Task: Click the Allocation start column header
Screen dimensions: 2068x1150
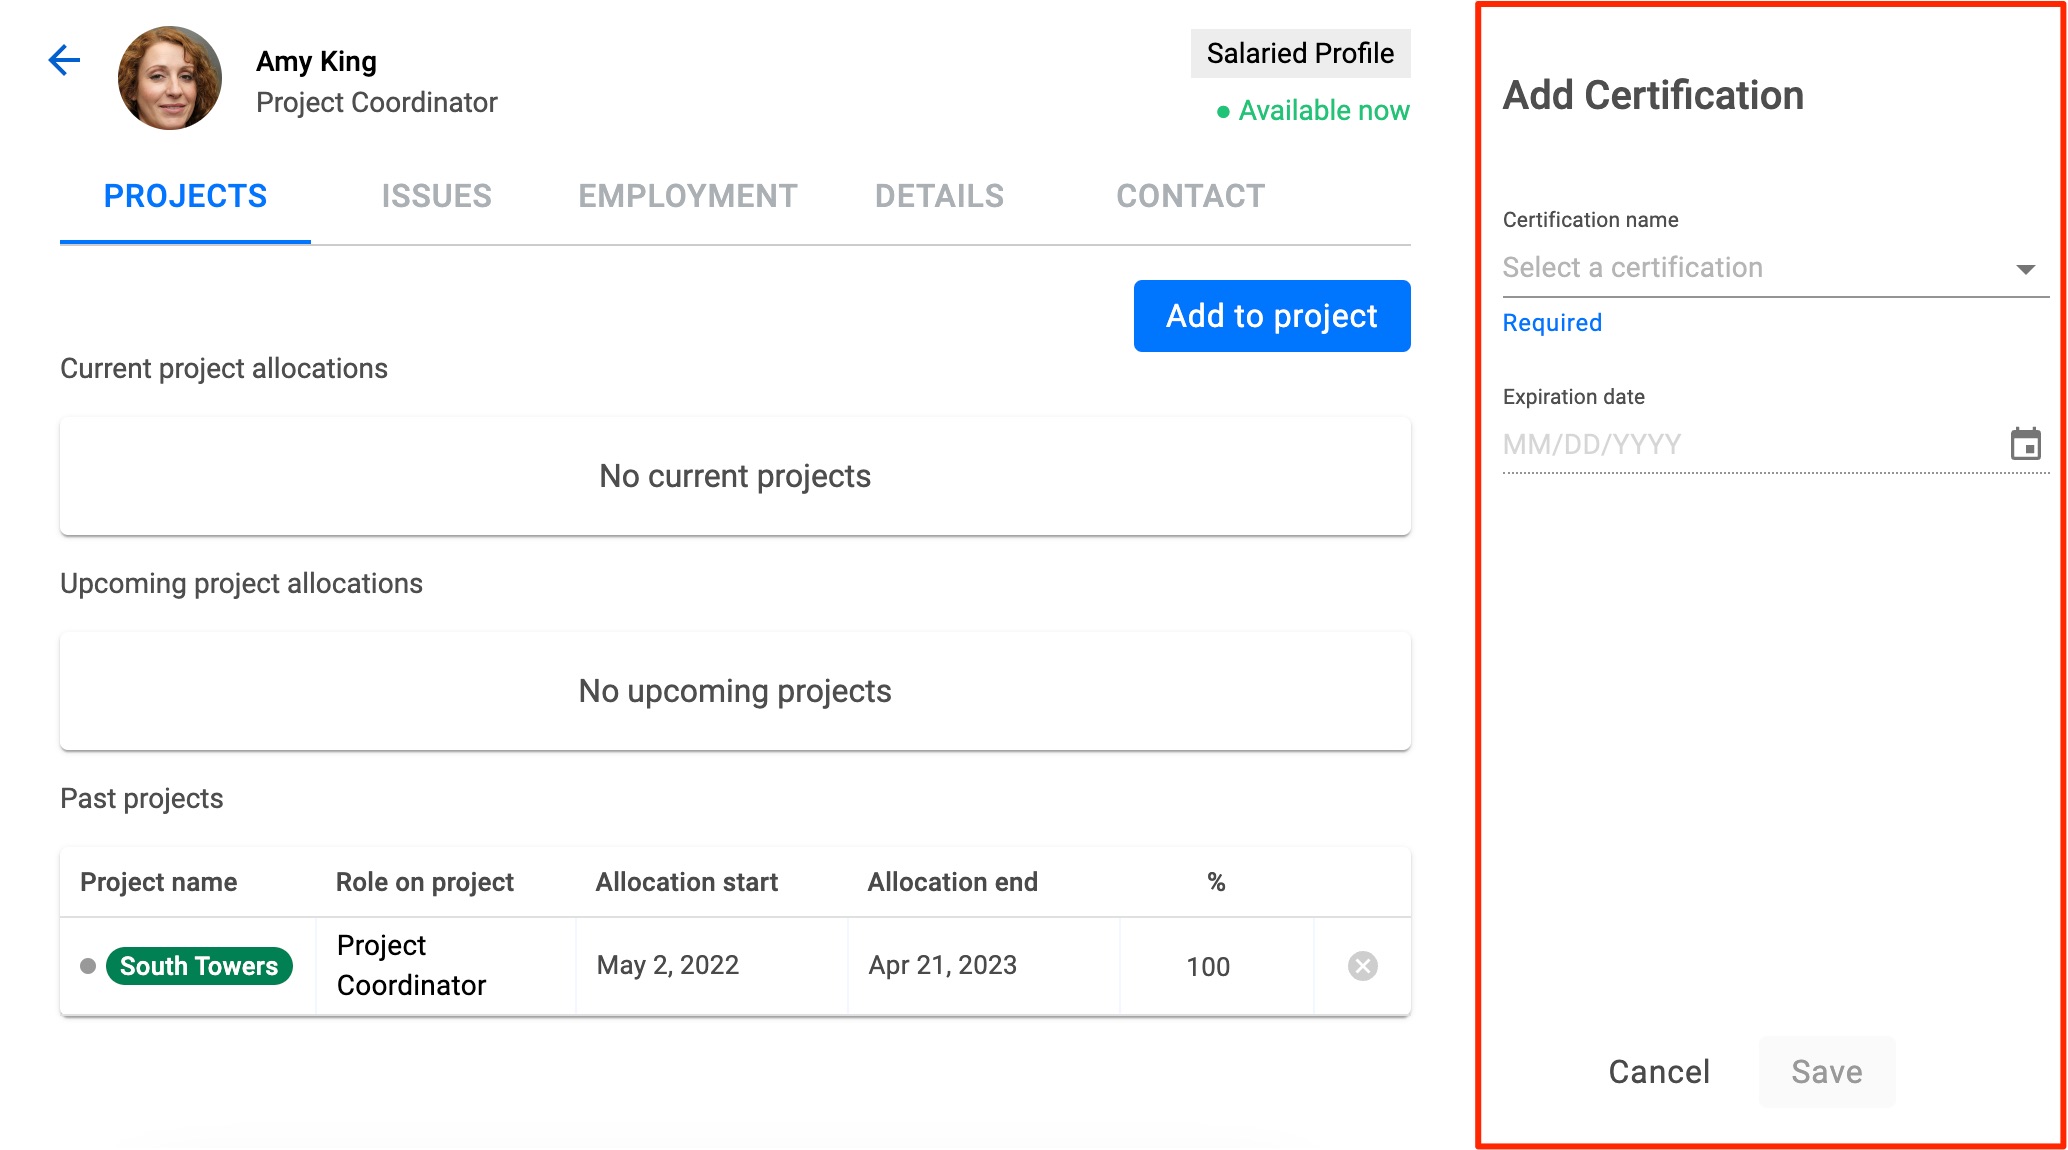Action: tap(687, 882)
